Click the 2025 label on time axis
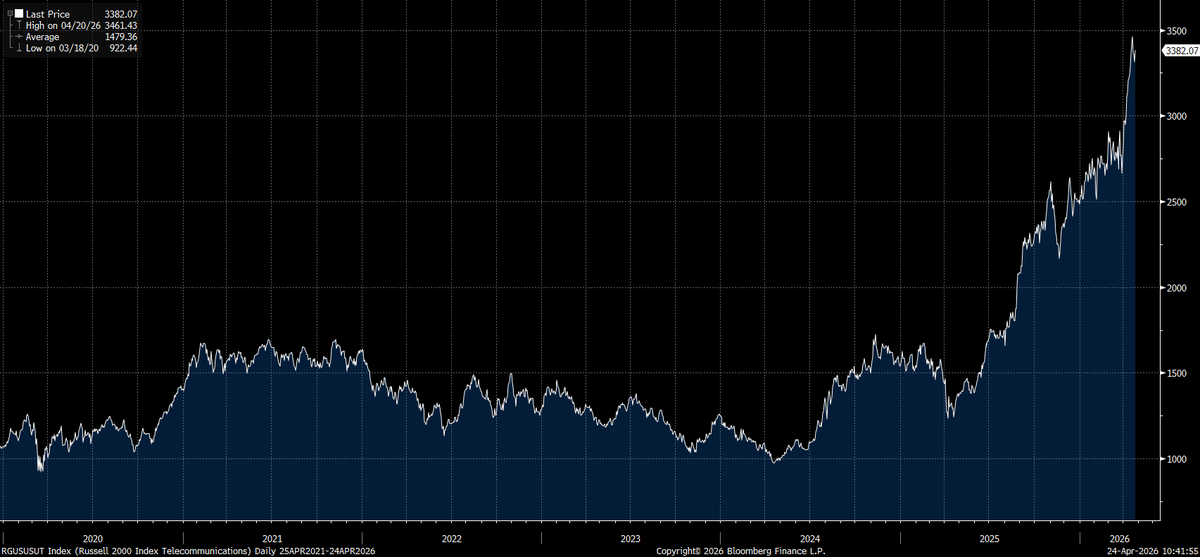Screen dimensions: 1200x557 (990, 537)
